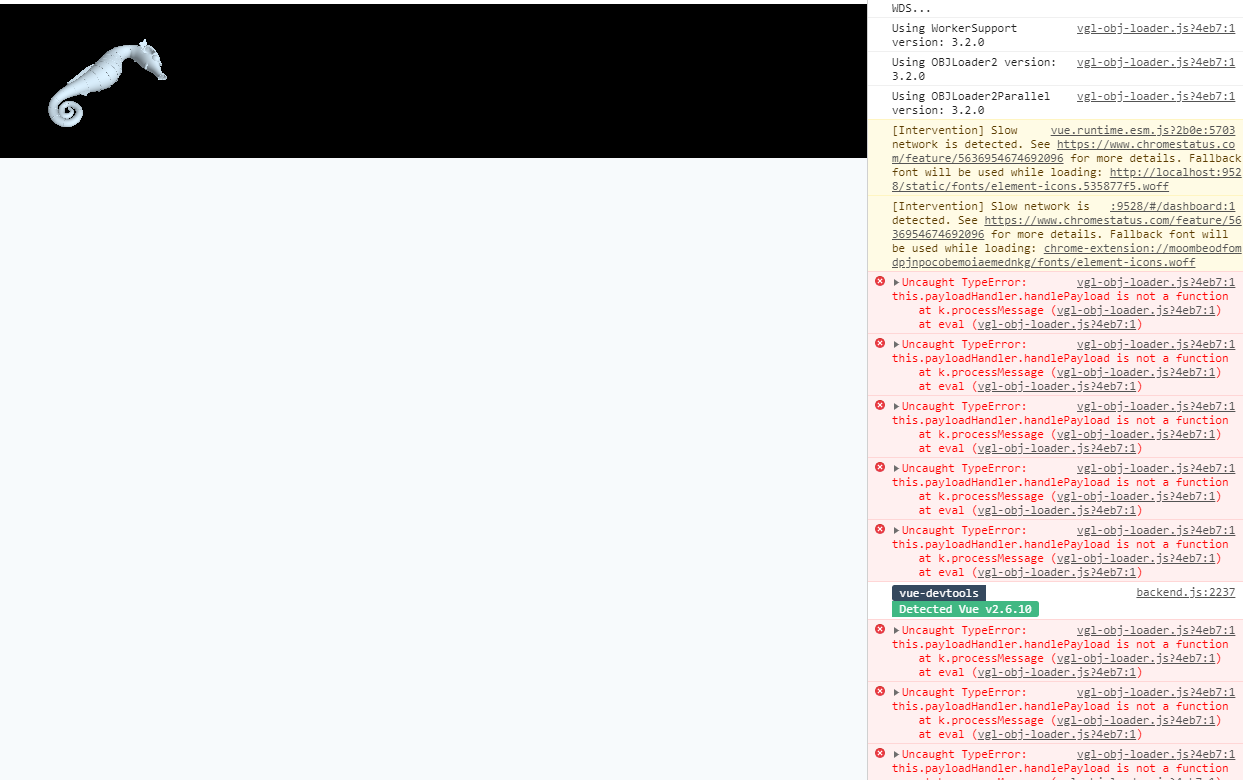Select the 'Using WorkerSupport version: 3.2.0' log text
The height and width of the screenshot is (780, 1243).
pyautogui.click(x=954, y=36)
